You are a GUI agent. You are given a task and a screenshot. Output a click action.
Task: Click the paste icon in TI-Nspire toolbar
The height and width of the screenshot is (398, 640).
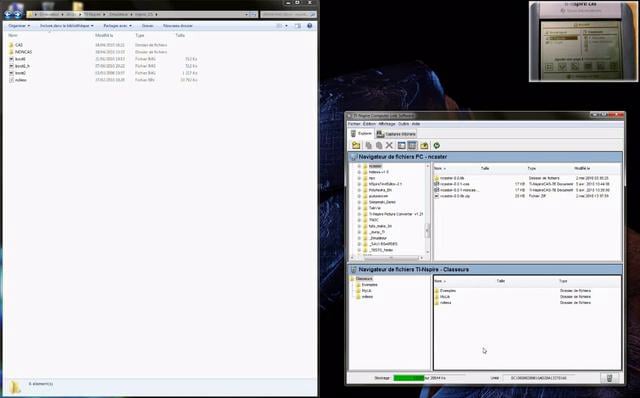click(x=379, y=145)
